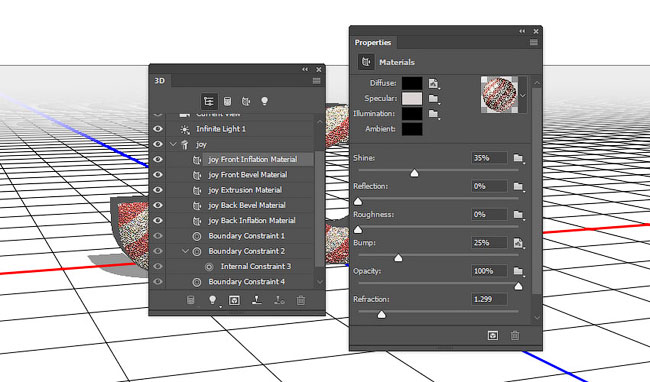Viewport: 650px width, 382px height.
Task: Open Specular texture folder menu
Action: (434, 99)
